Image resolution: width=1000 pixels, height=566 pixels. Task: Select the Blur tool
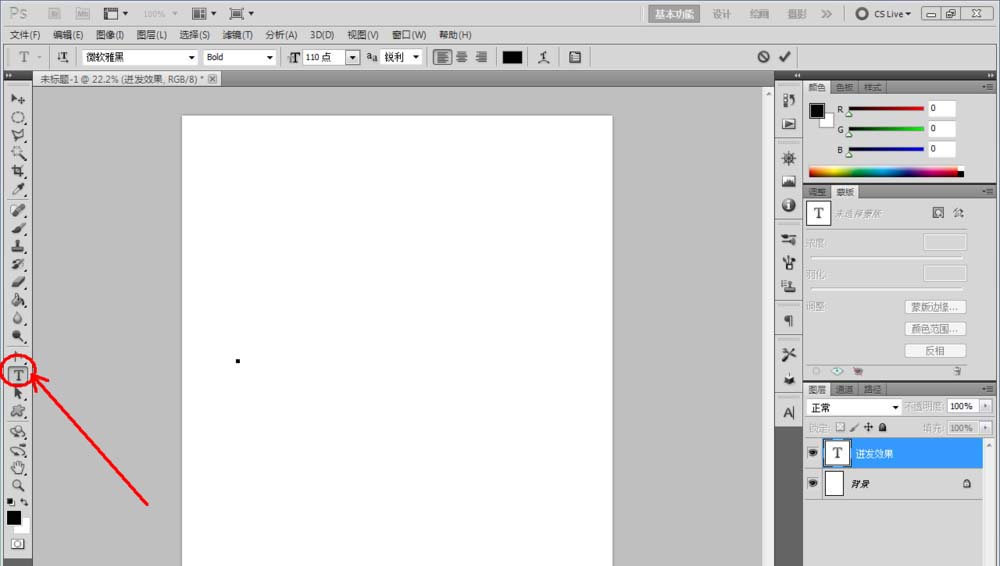pyautogui.click(x=18, y=318)
